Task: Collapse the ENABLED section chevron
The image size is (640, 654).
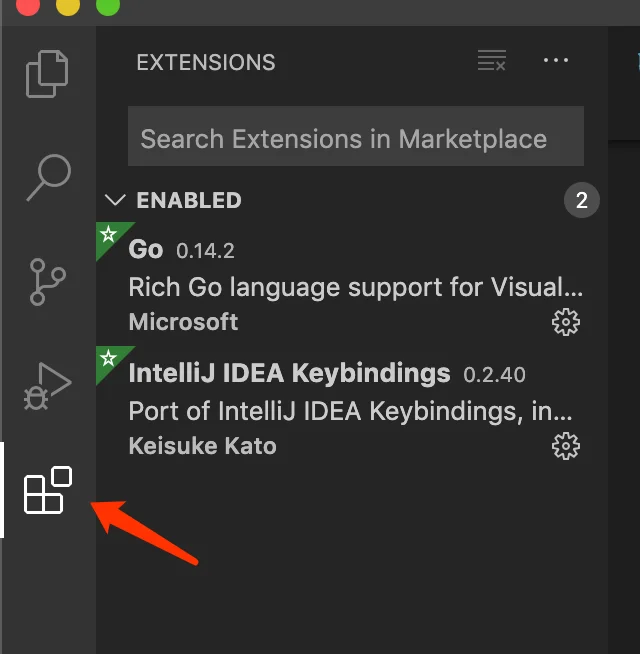Action: [x=115, y=200]
